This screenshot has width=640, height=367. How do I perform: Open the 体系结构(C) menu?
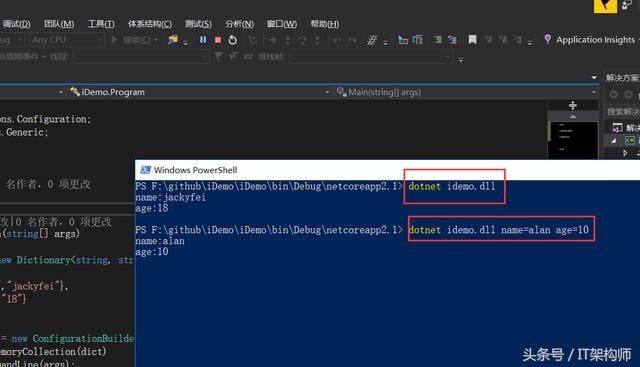point(150,24)
